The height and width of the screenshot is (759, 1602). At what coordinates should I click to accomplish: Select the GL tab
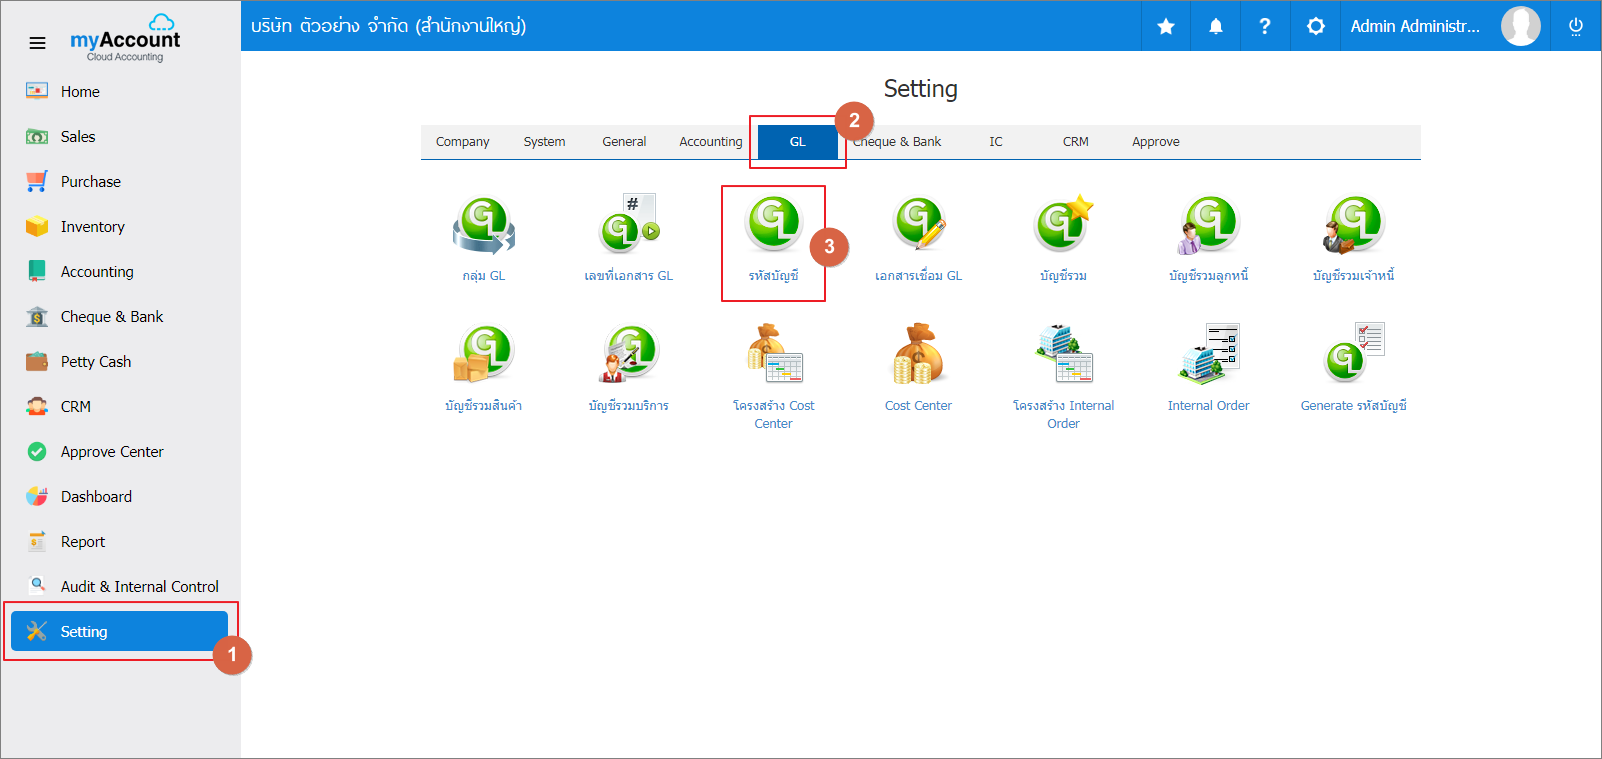[797, 142]
